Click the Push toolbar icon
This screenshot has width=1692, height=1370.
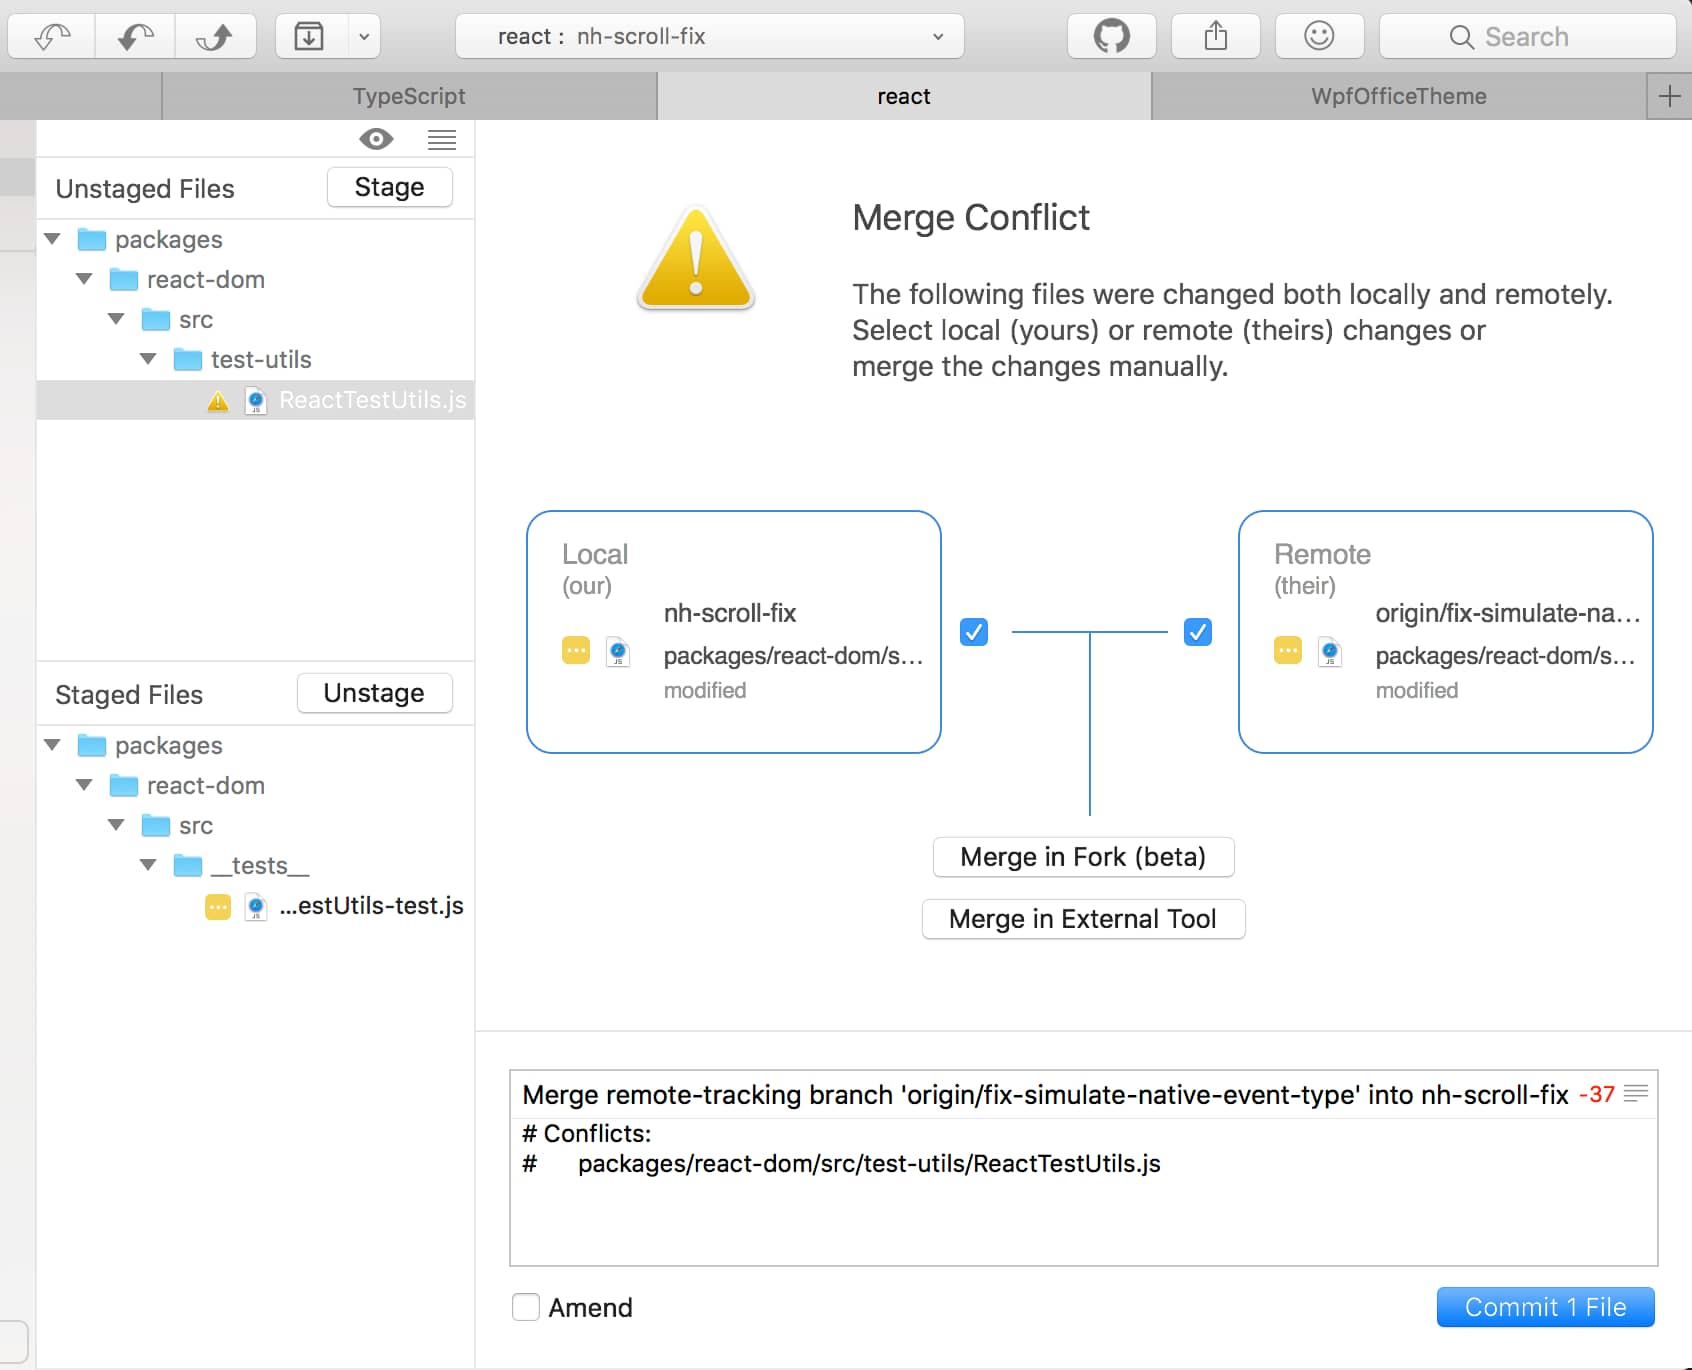pos(215,37)
